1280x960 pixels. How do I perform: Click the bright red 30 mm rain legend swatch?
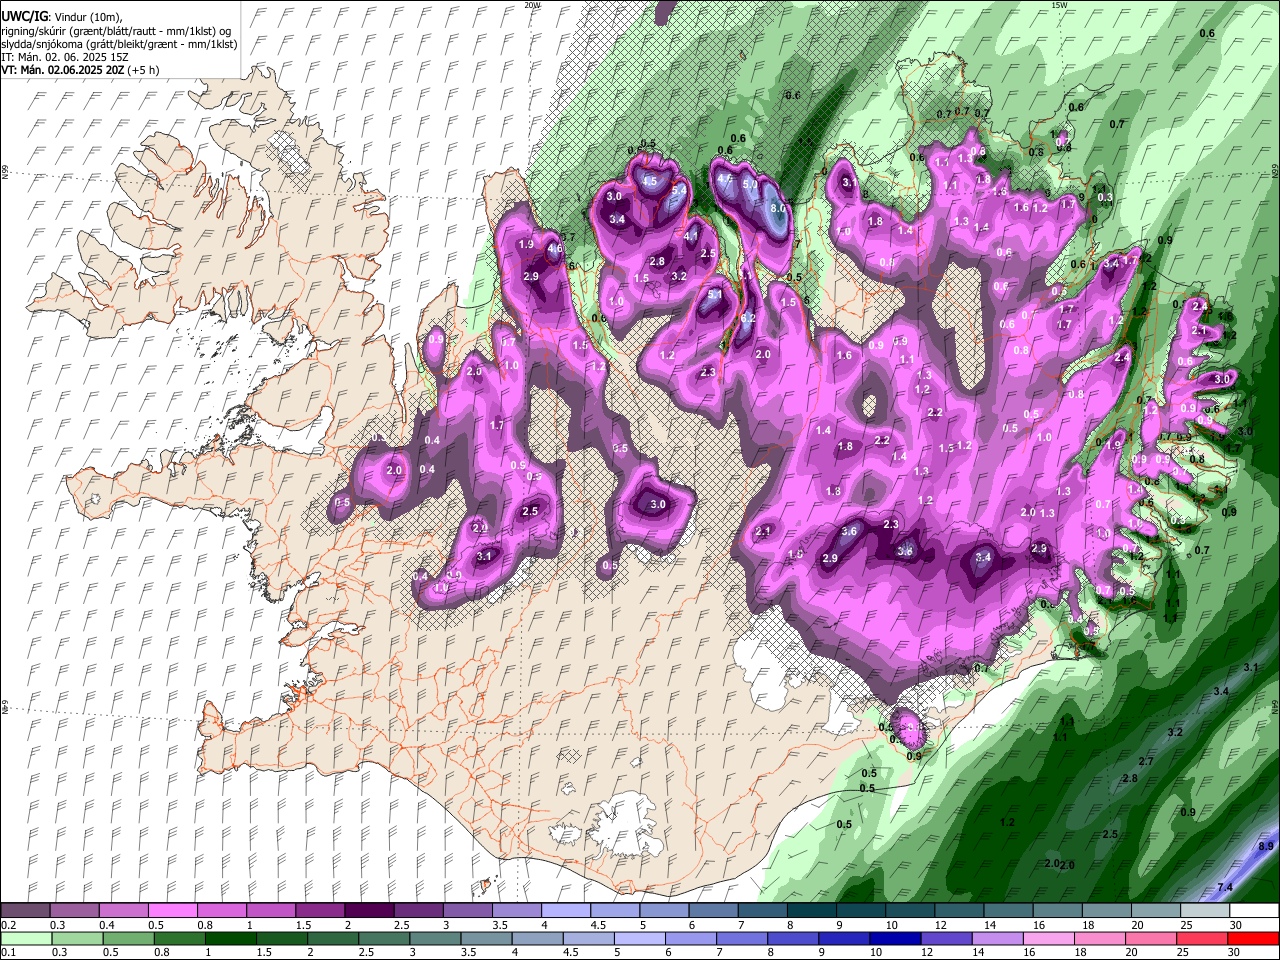[1253, 939]
